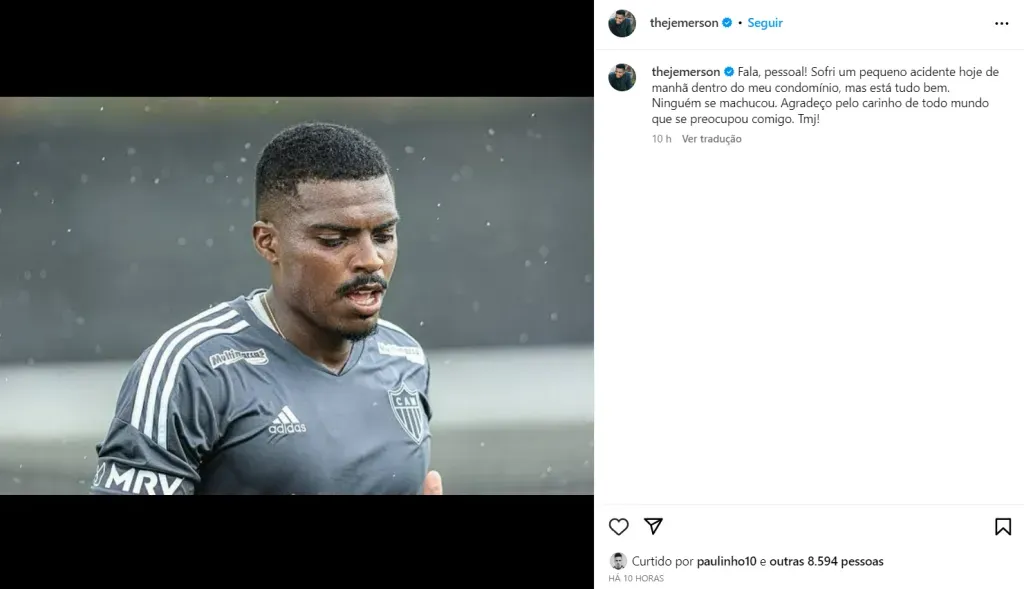Click the thejemerson username in the caption
1024x589 pixels.
click(x=686, y=72)
